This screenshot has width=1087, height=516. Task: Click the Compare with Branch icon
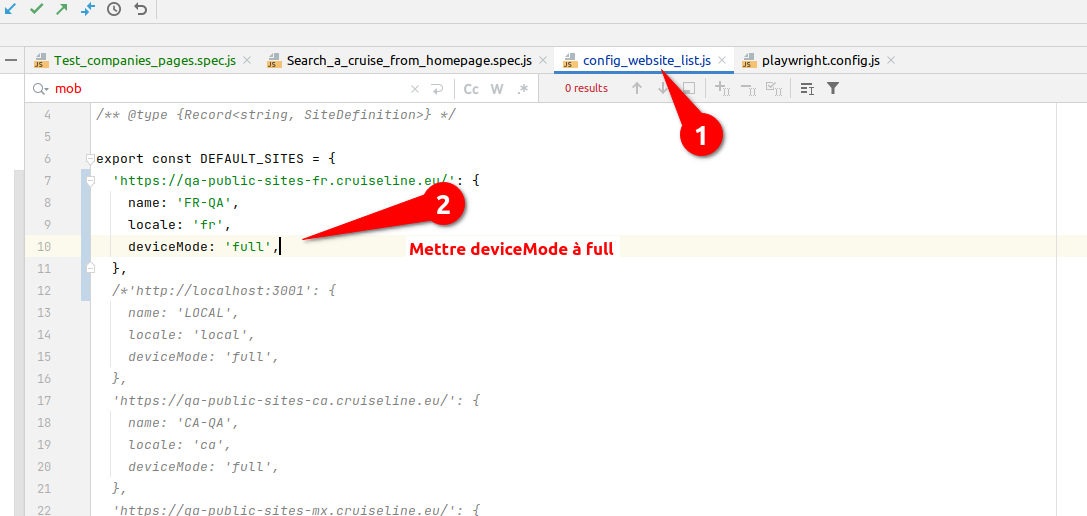click(88, 9)
